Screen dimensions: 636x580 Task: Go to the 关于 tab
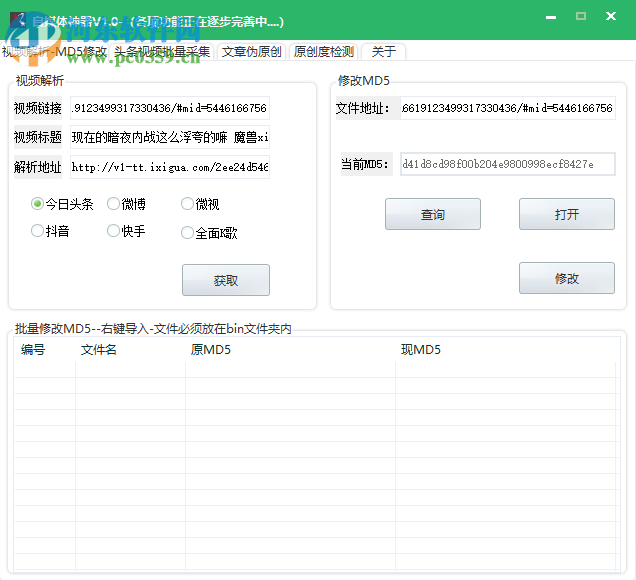click(x=383, y=52)
